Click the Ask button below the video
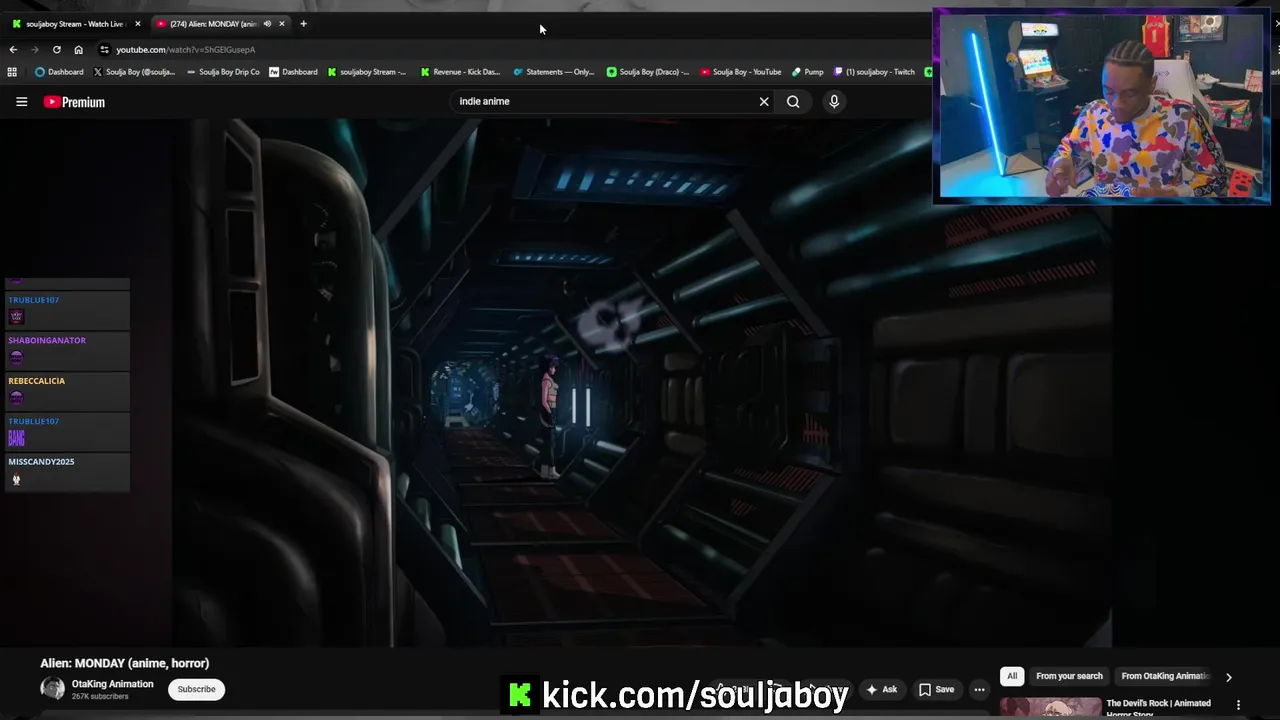This screenshot has width=1280, height=720. coord(881,689)
